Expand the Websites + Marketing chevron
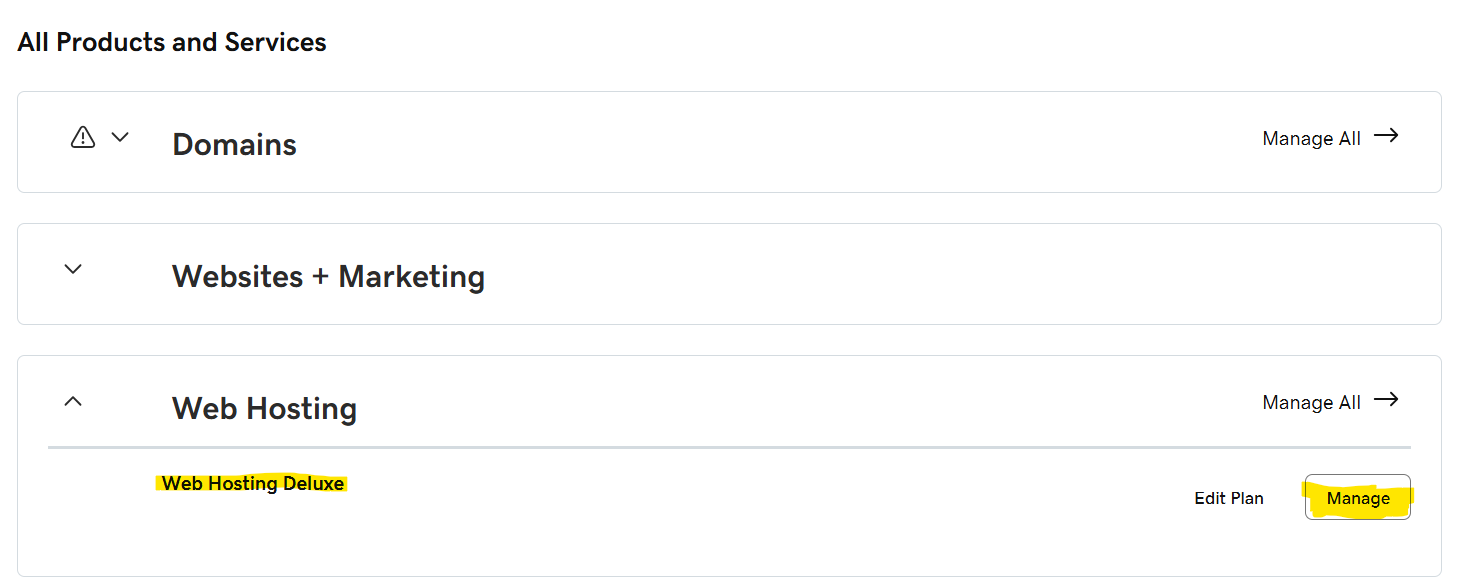This screenshot has width=1457, height=587. coord(73,269)
